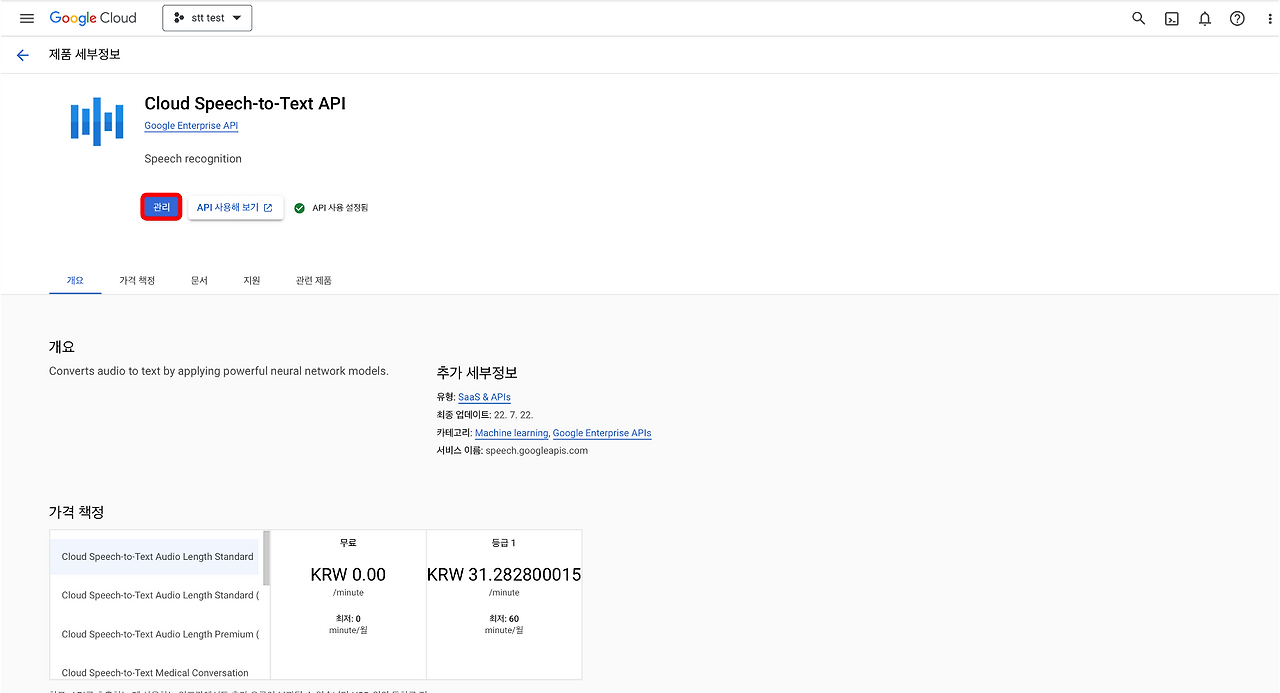This screenshot has width=1280, height=693.
Task: Go back using the blue back arrow
Action: pos(22,55)
